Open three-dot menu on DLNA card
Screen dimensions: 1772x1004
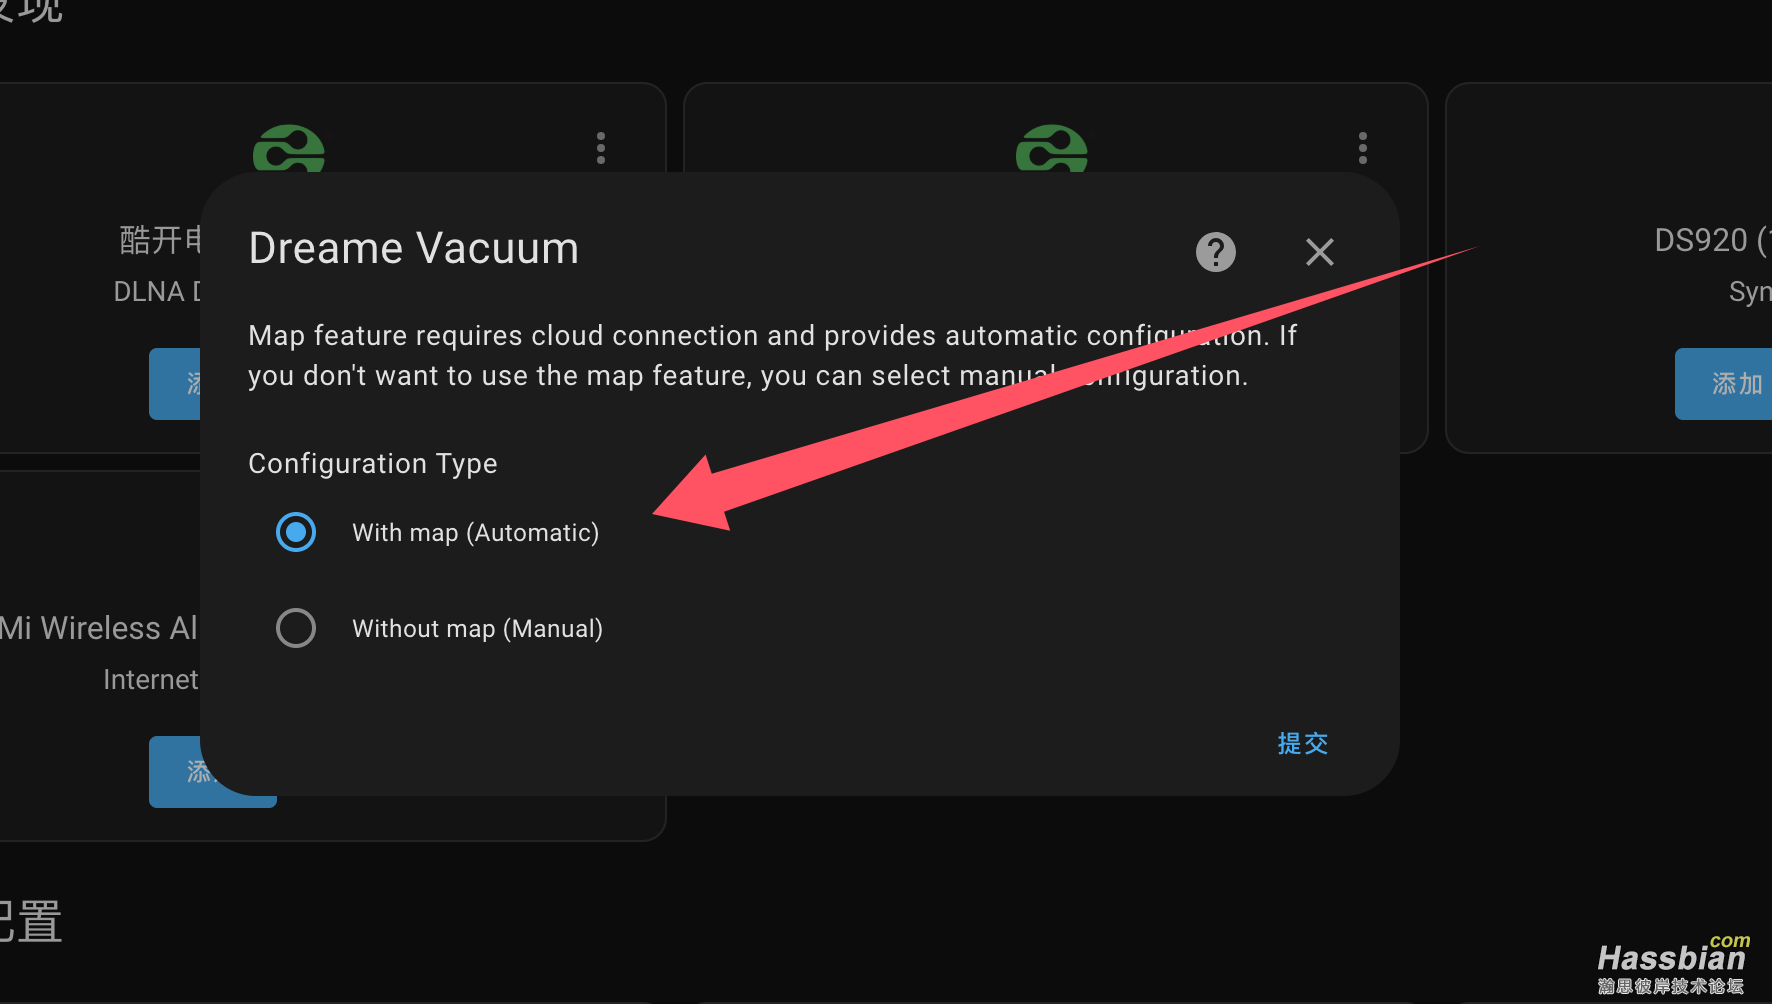(601, 148)
